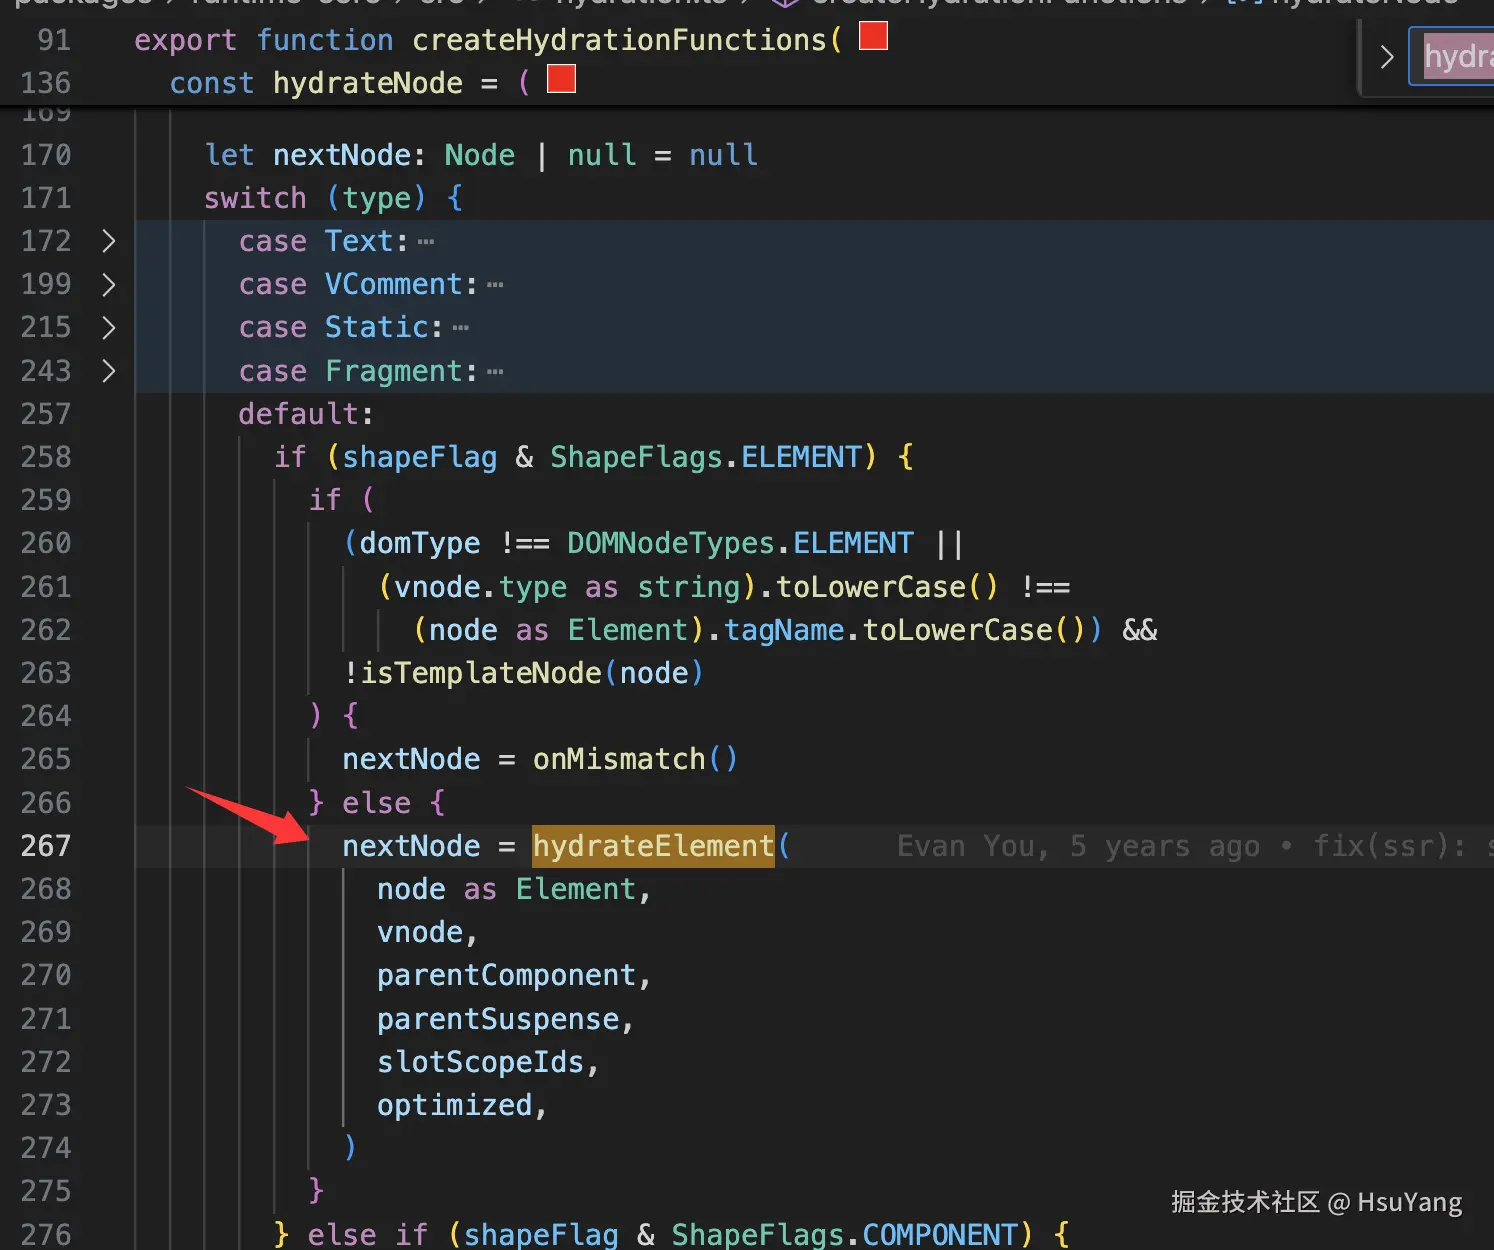Click 'slotScopeIds' argument on line 272
The width and height of the screenshot is (1494, 1250).
pos(480,1062)
